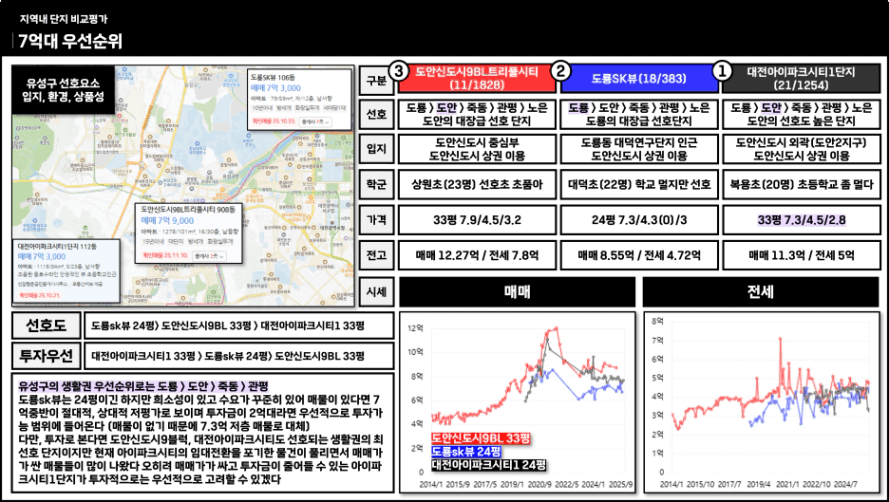Click the 전고 row label
Image resolution: width=889 pixels, height=502 pixels.
coord(376,255)
